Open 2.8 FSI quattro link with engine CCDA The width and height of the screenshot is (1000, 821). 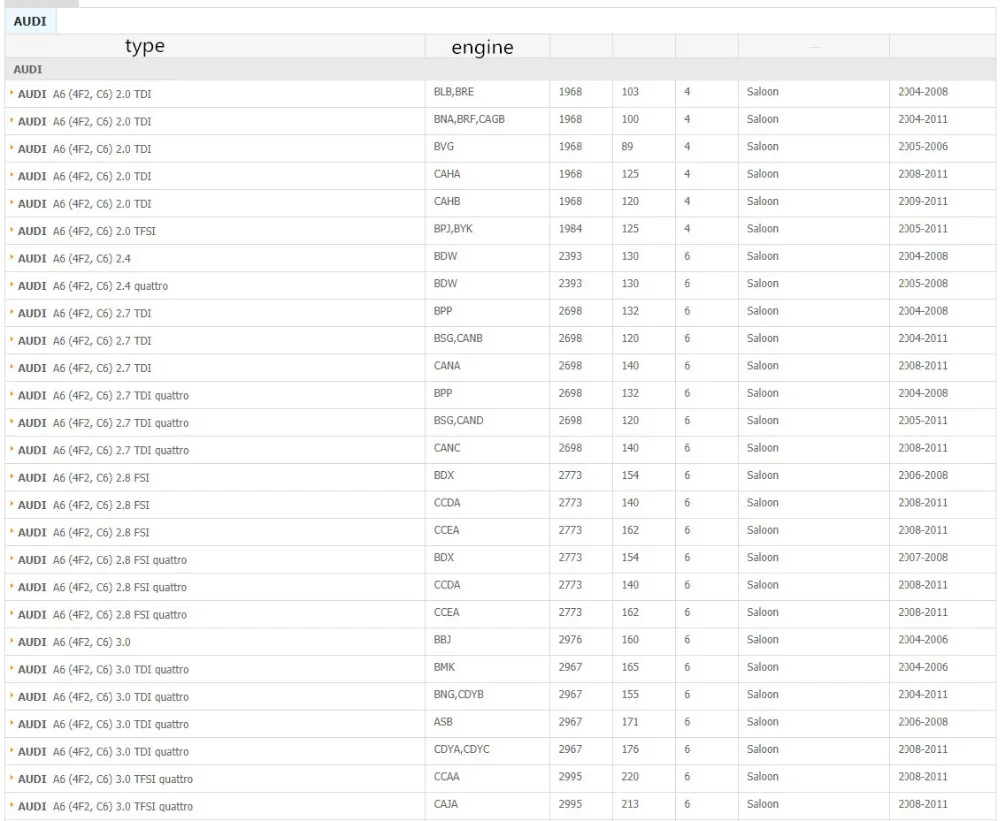102,588
